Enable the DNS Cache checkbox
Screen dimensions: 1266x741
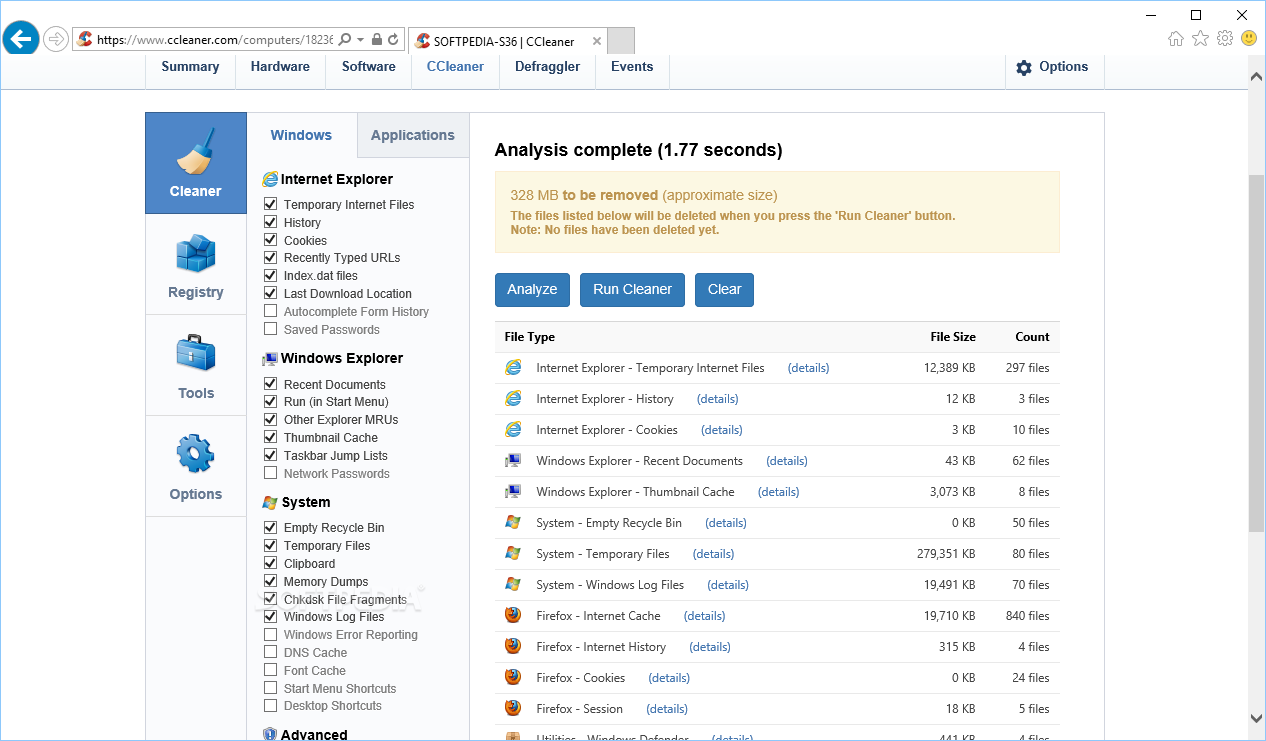click(x=270, y=652)
